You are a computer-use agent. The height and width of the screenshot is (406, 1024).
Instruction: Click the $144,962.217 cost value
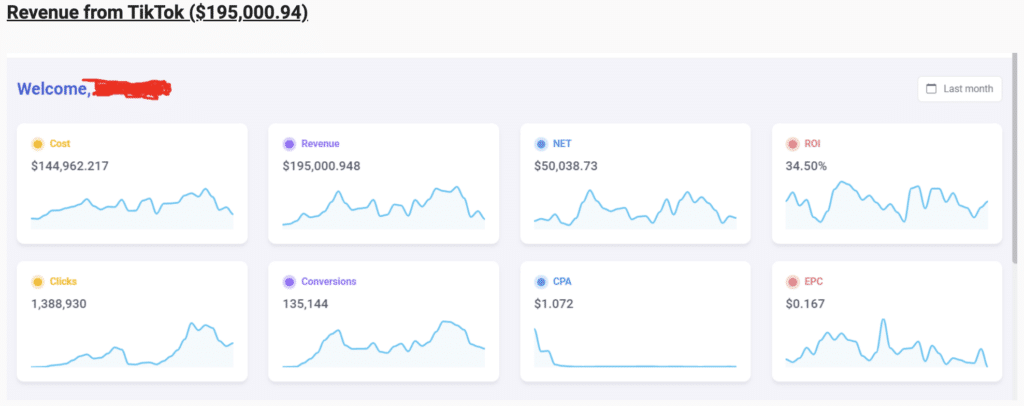pyautogui.click(x=70, y=166)
